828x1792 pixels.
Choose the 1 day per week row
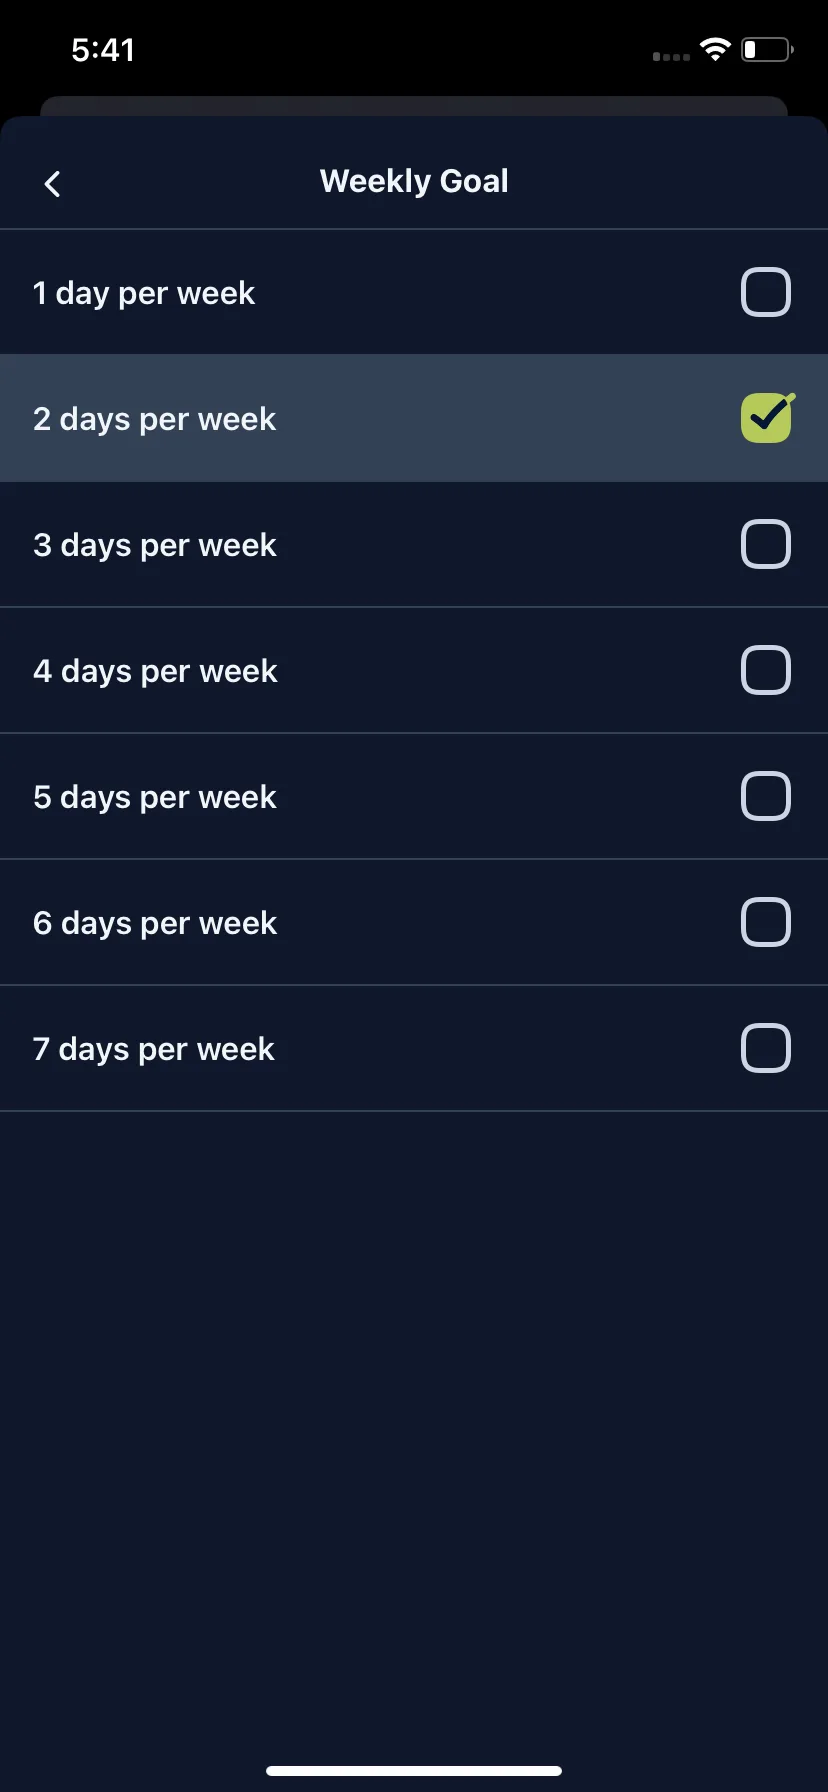tap(414, 292)
